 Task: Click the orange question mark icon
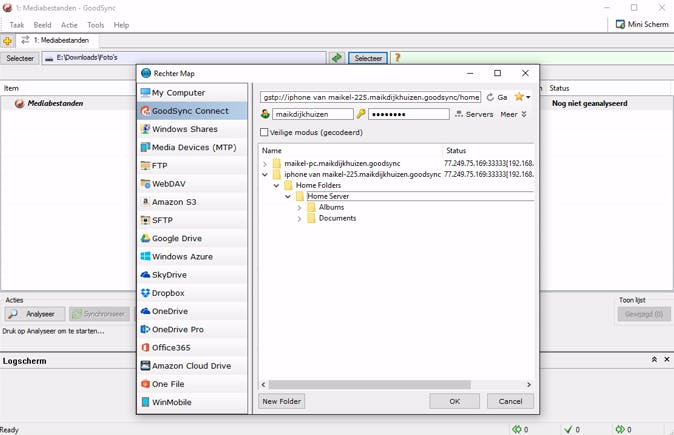[398, 58]
